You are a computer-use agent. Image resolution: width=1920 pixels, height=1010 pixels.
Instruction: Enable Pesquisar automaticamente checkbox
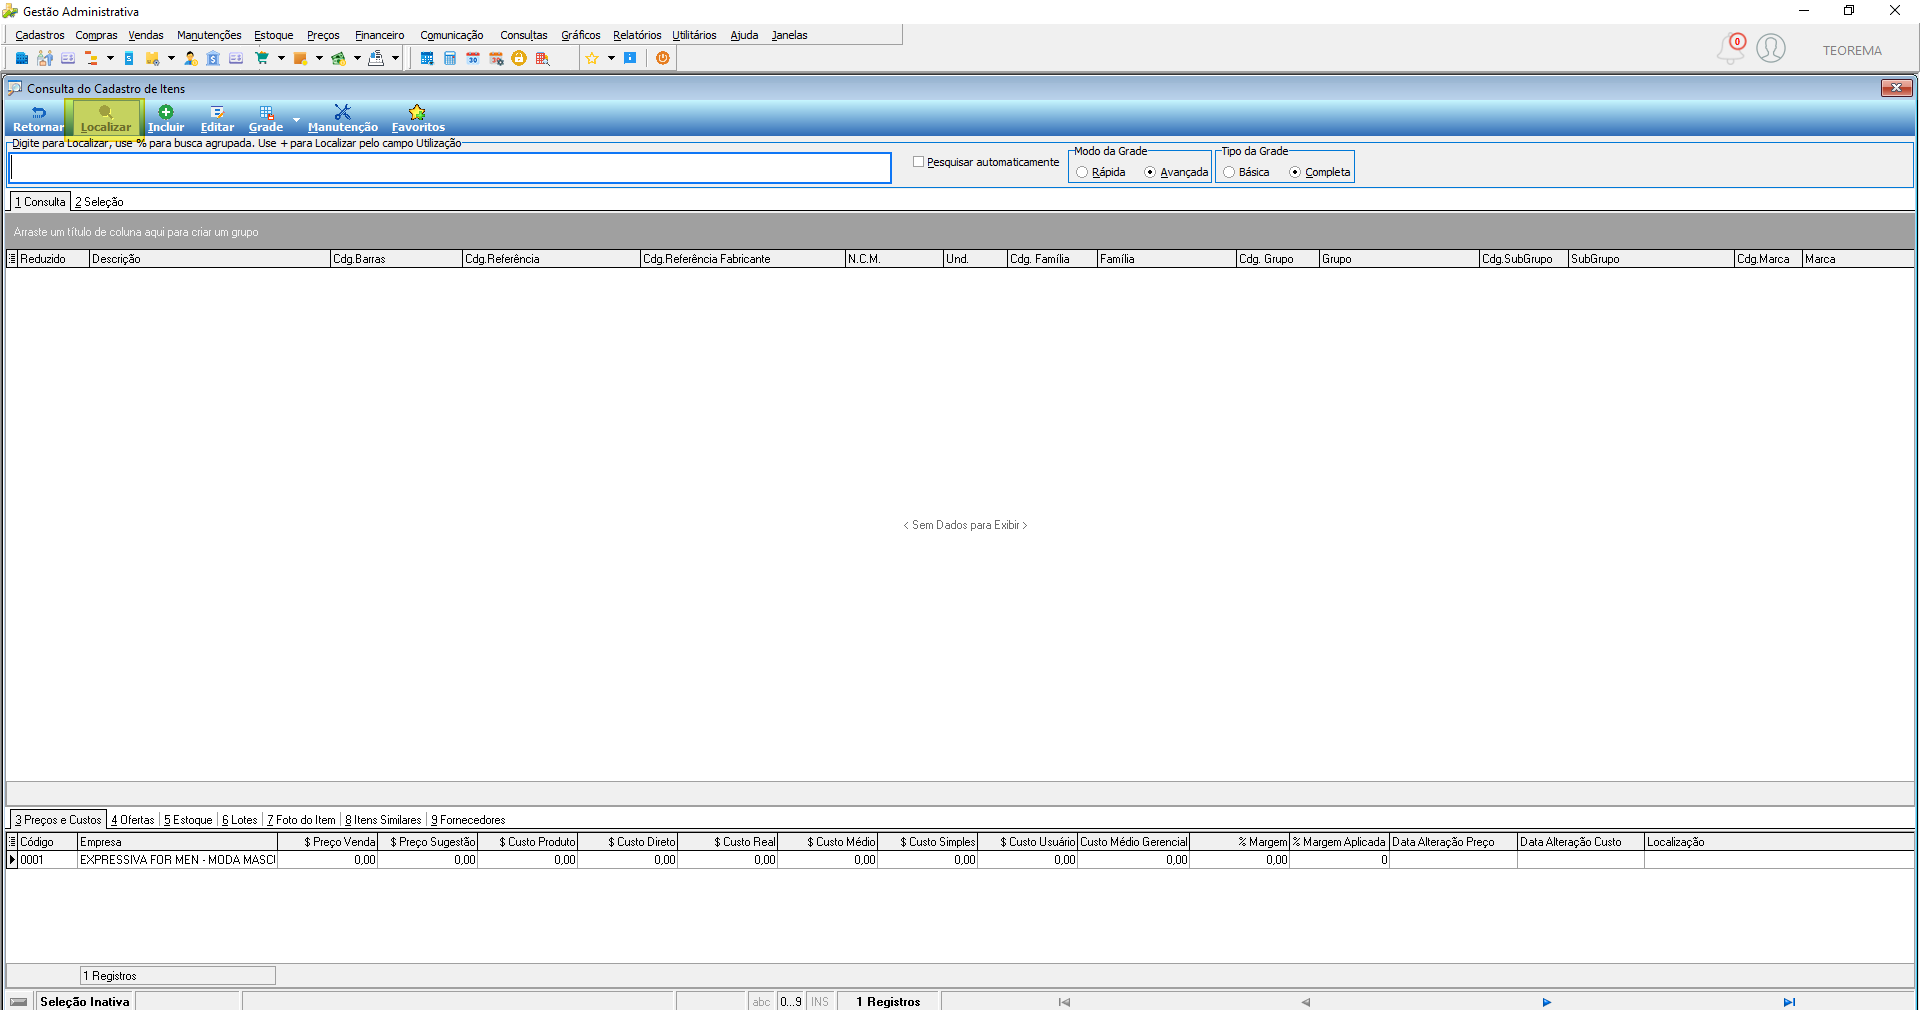point(918,162)
